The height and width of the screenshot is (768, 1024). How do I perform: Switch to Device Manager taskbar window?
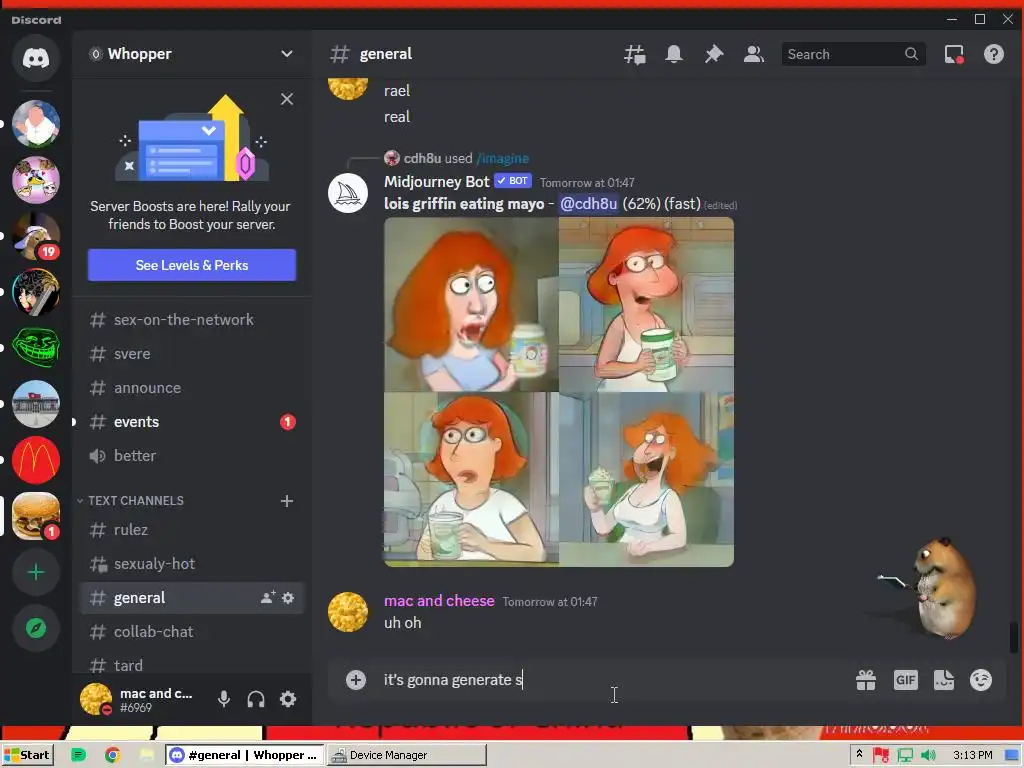(x=406, y=755)
